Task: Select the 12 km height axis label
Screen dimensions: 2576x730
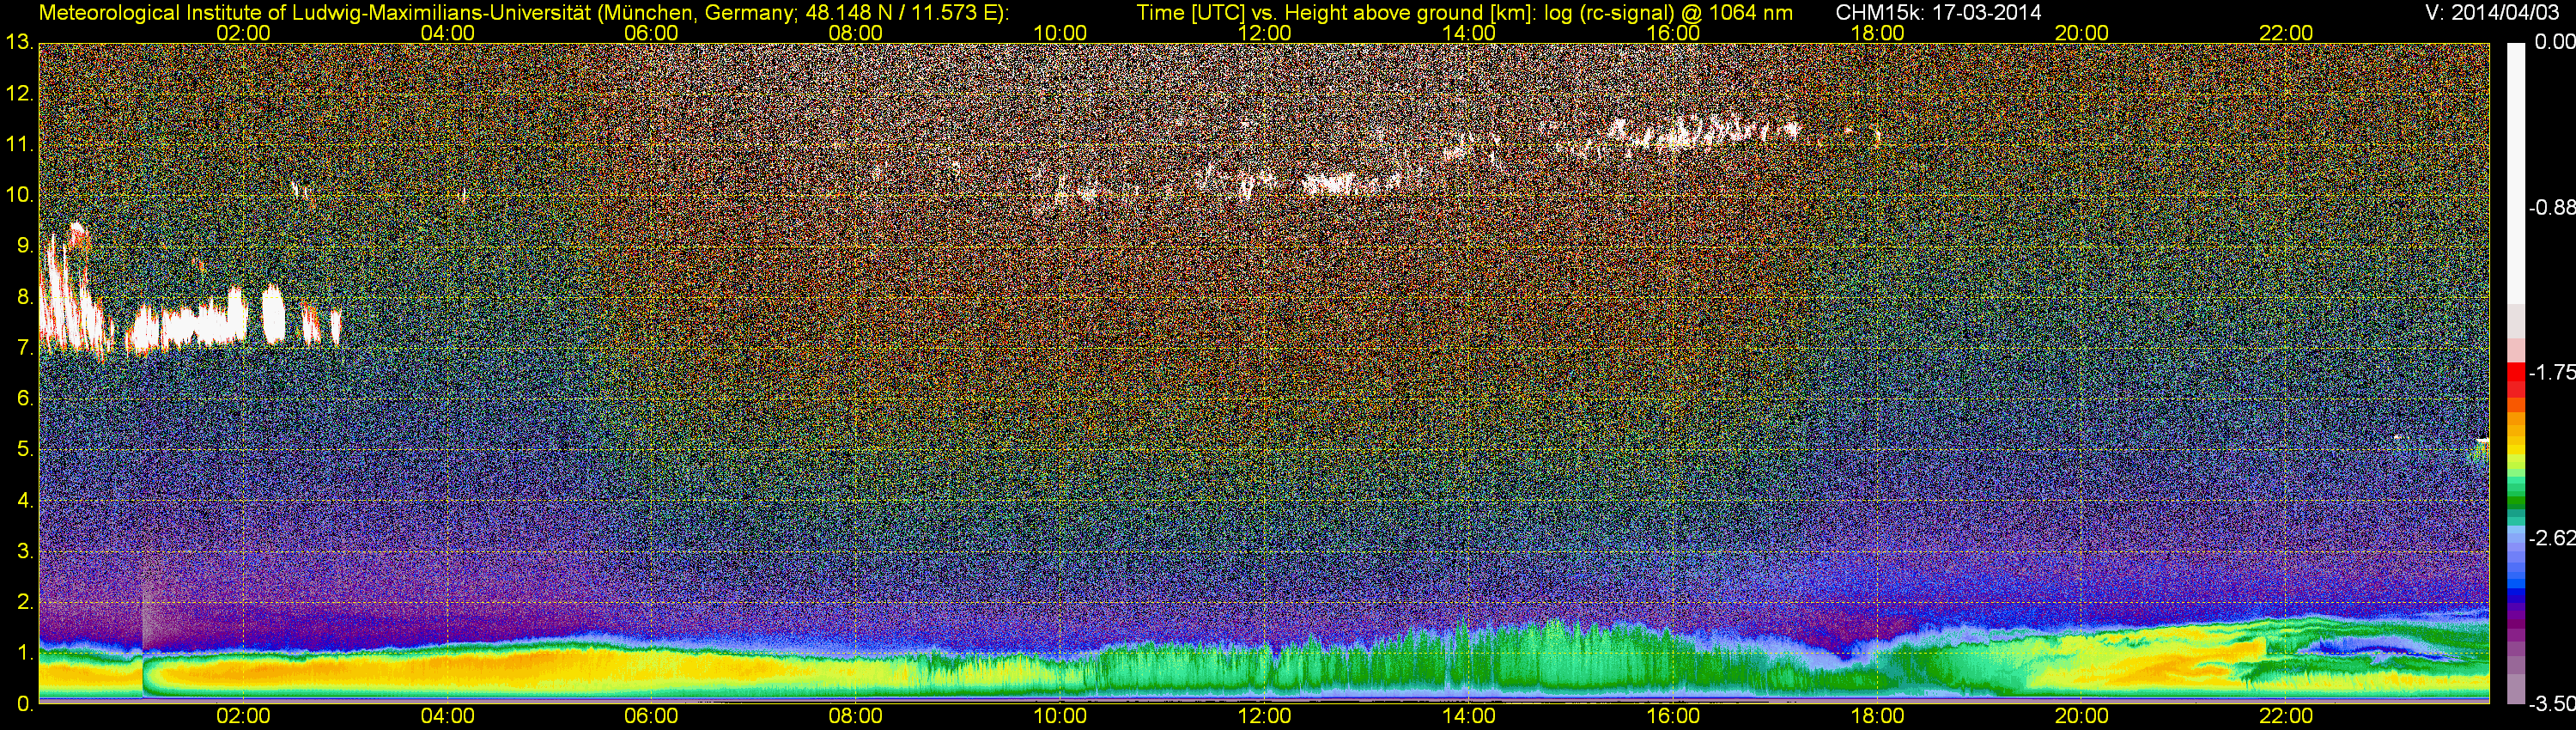Action: point(19,94)
